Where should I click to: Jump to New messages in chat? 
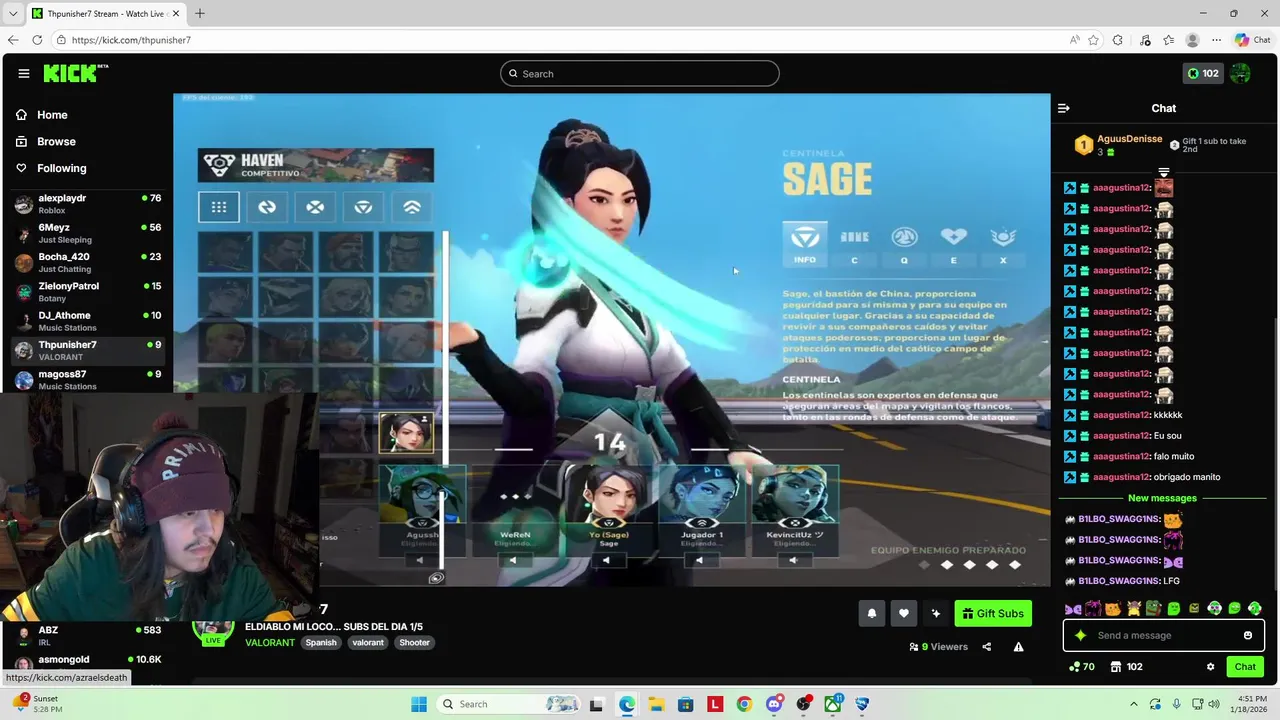click(1162, 498)
